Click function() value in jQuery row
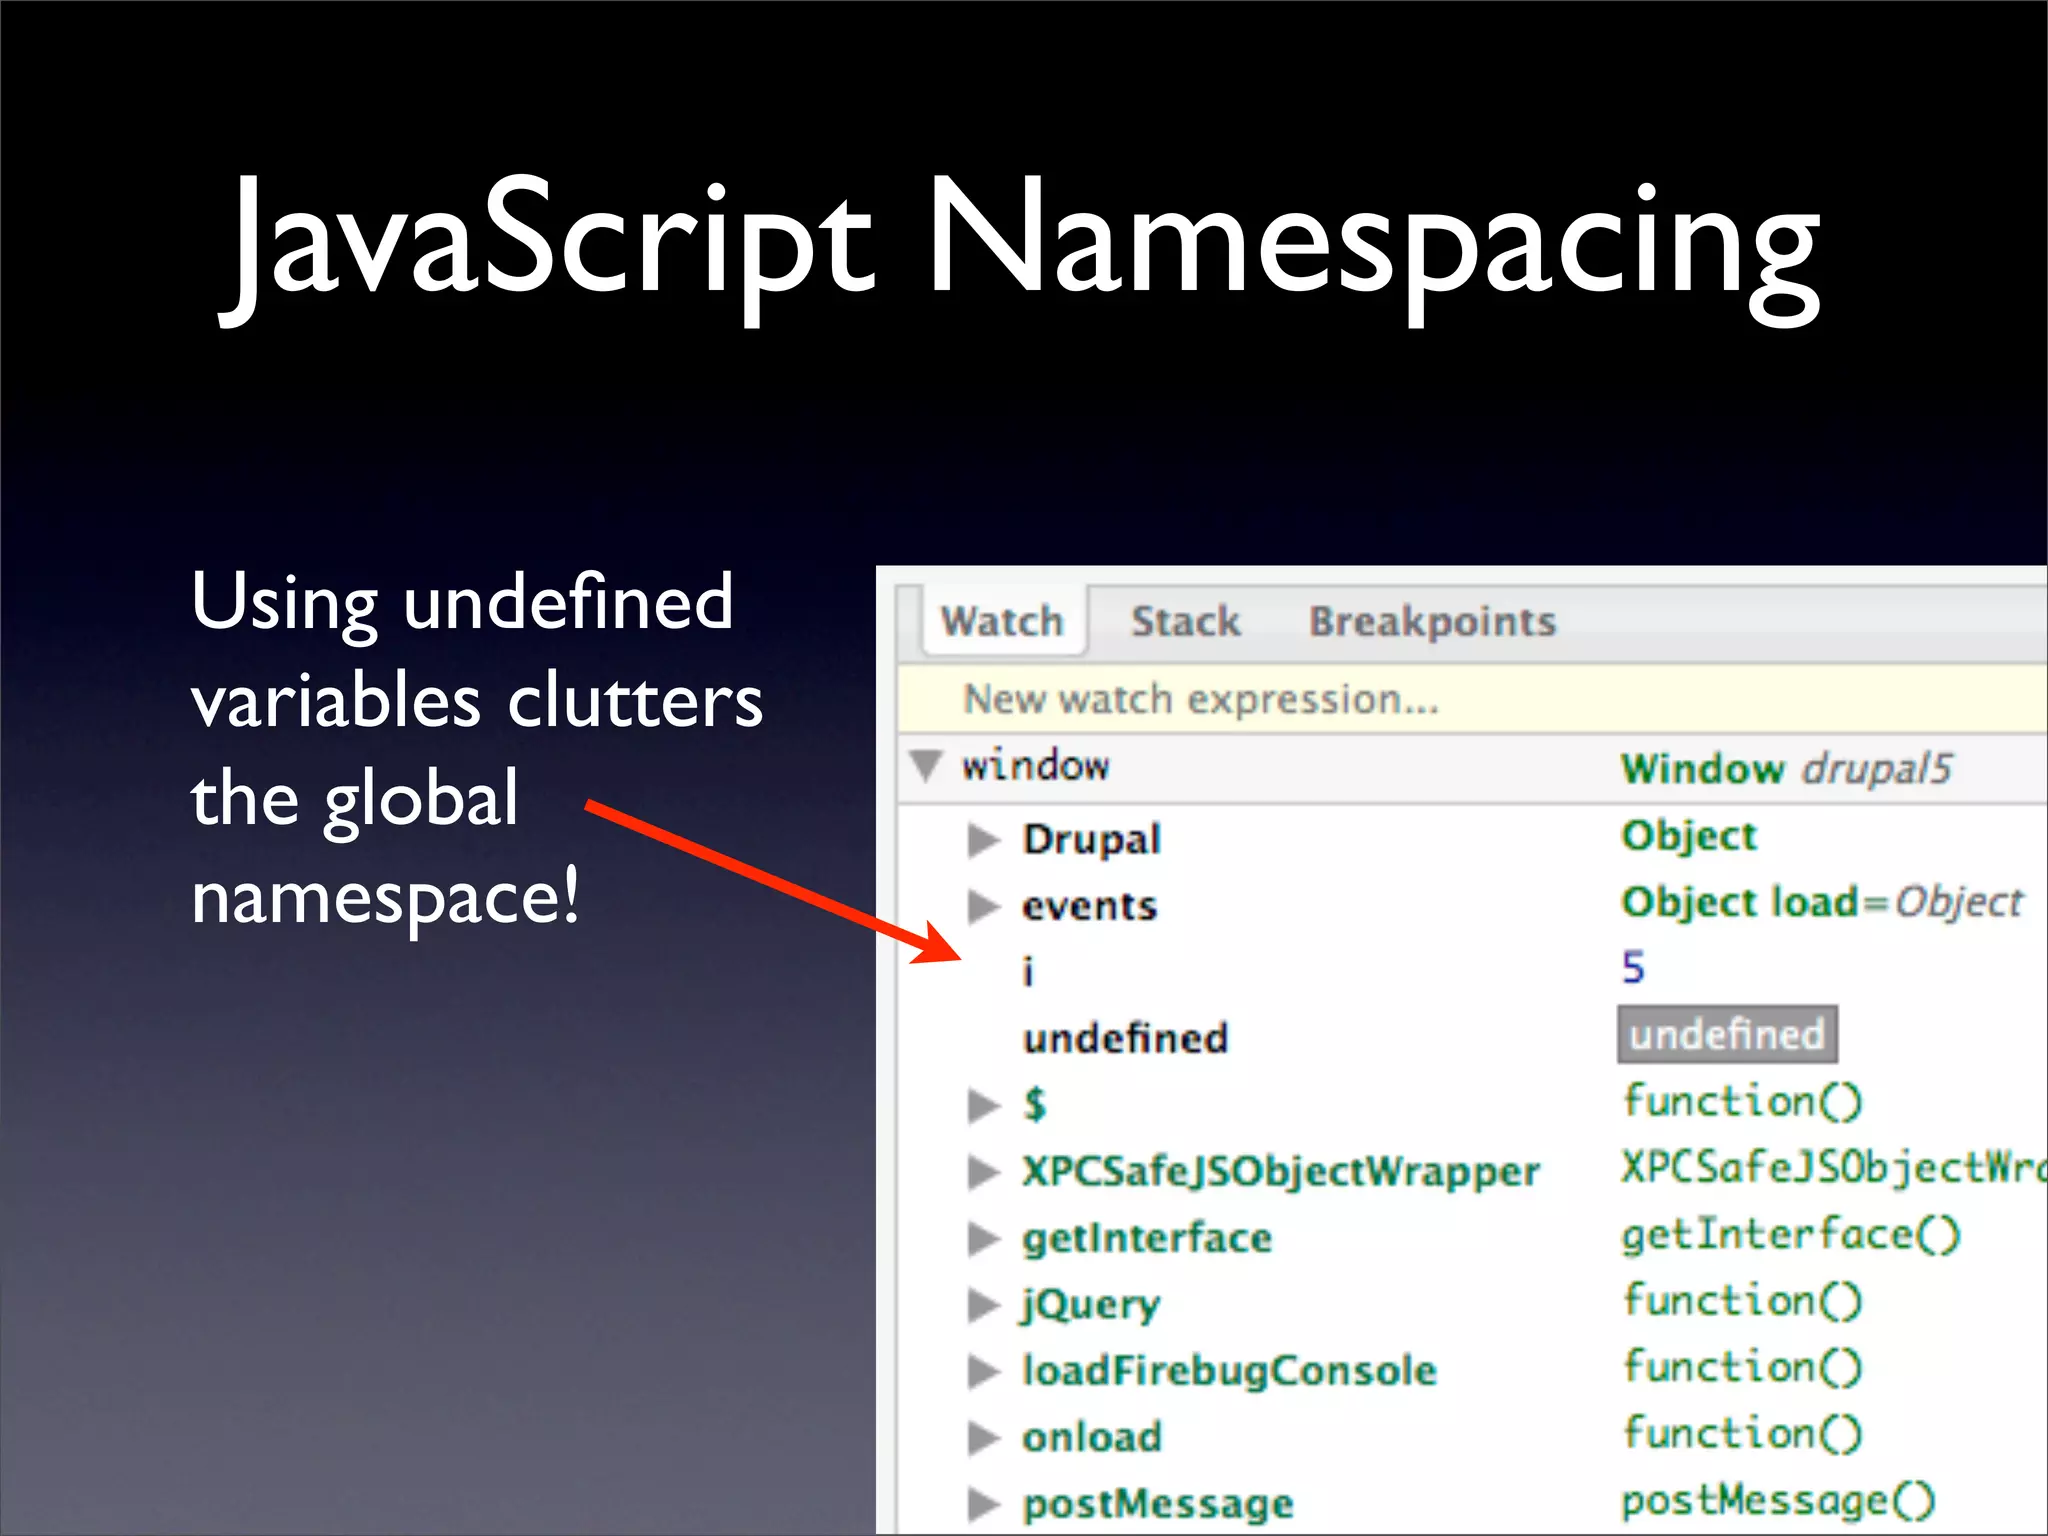The width and height of the screenshot is (2048, 1536). (x=1742, y=1301)
